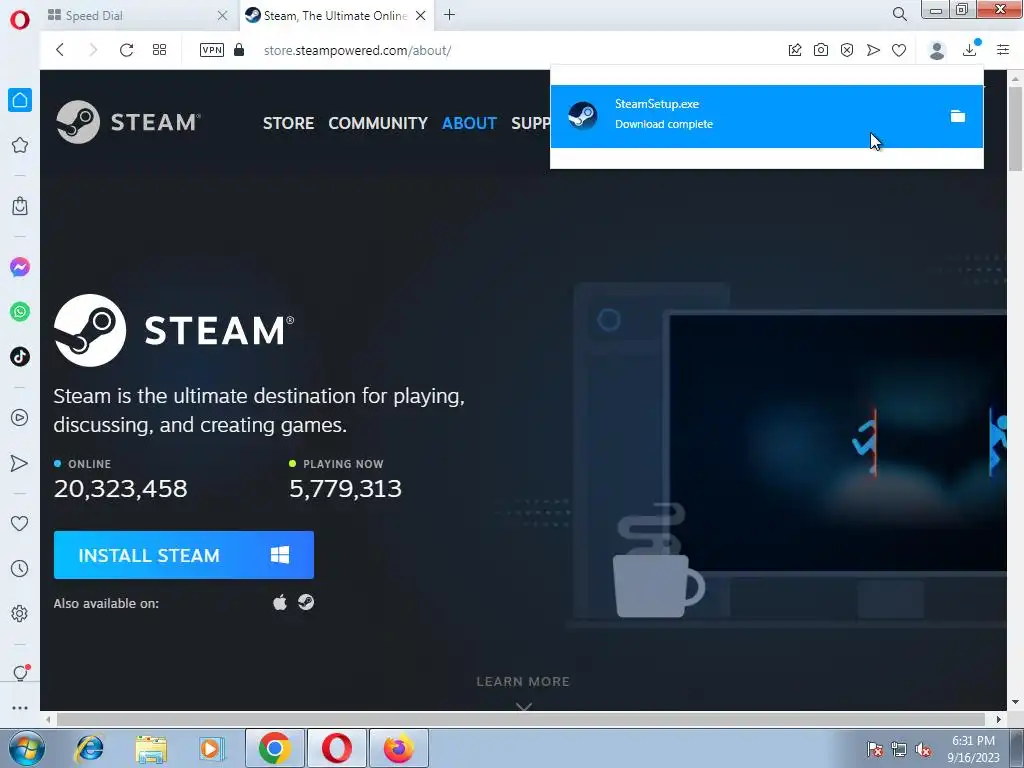1024x768 pixels.
Task: Click the INSTALL STEAM button
Action: point(184,555)
